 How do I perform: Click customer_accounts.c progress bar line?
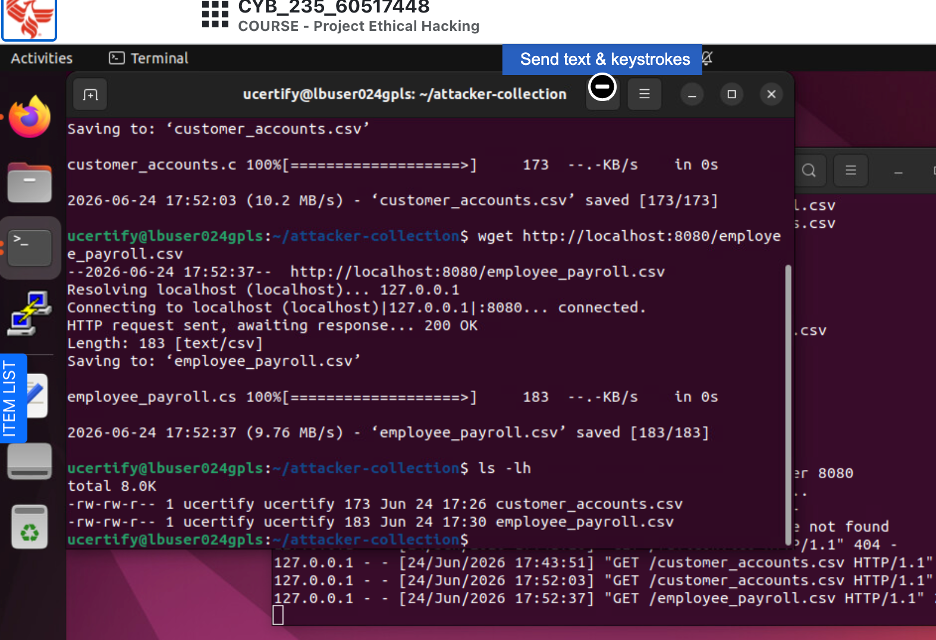click(393, 165)
